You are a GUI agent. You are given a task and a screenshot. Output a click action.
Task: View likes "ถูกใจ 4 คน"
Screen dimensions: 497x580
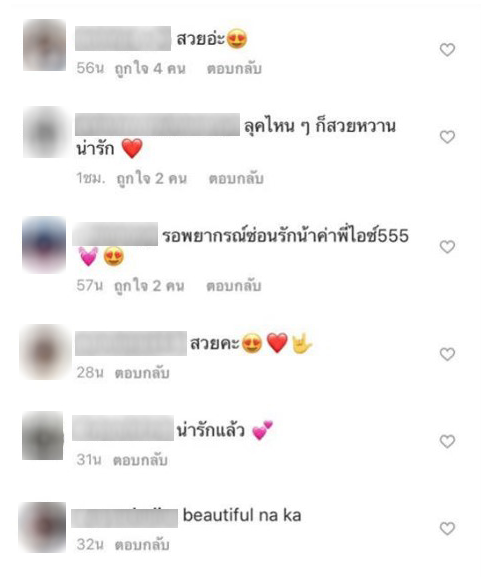(150, 69)
